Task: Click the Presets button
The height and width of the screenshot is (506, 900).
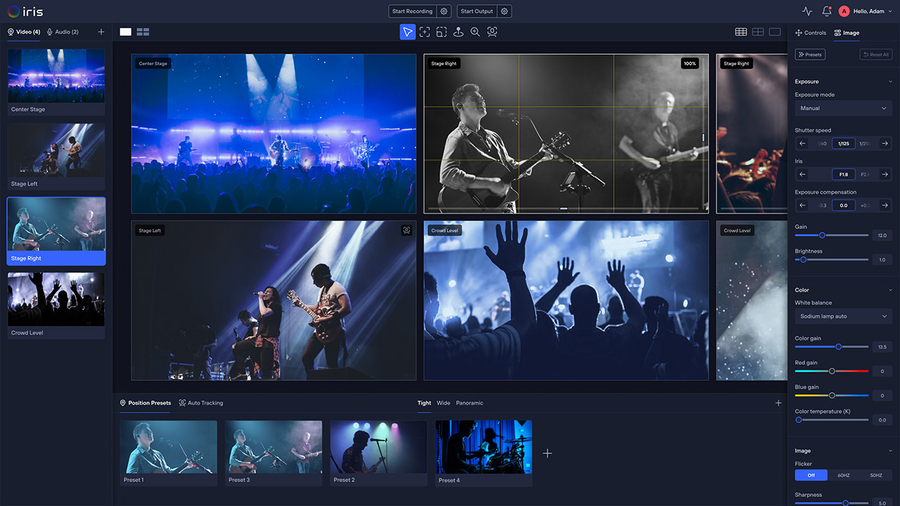Action: [x=810, y=55]
